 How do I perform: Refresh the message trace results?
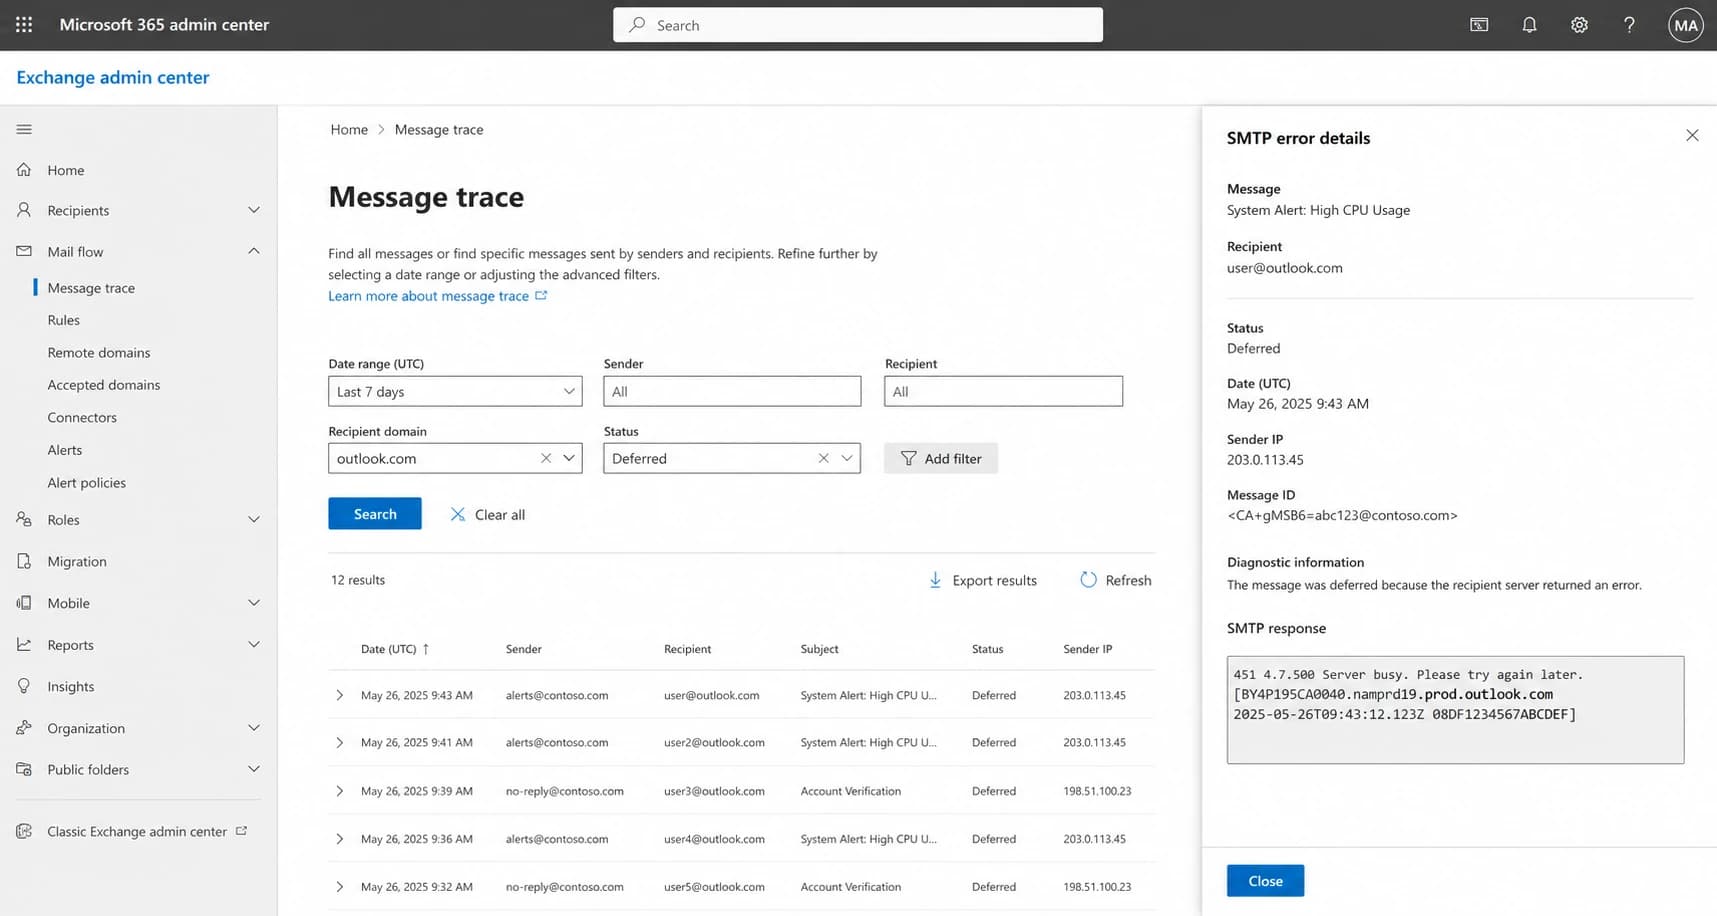(x=1116, y=580)
